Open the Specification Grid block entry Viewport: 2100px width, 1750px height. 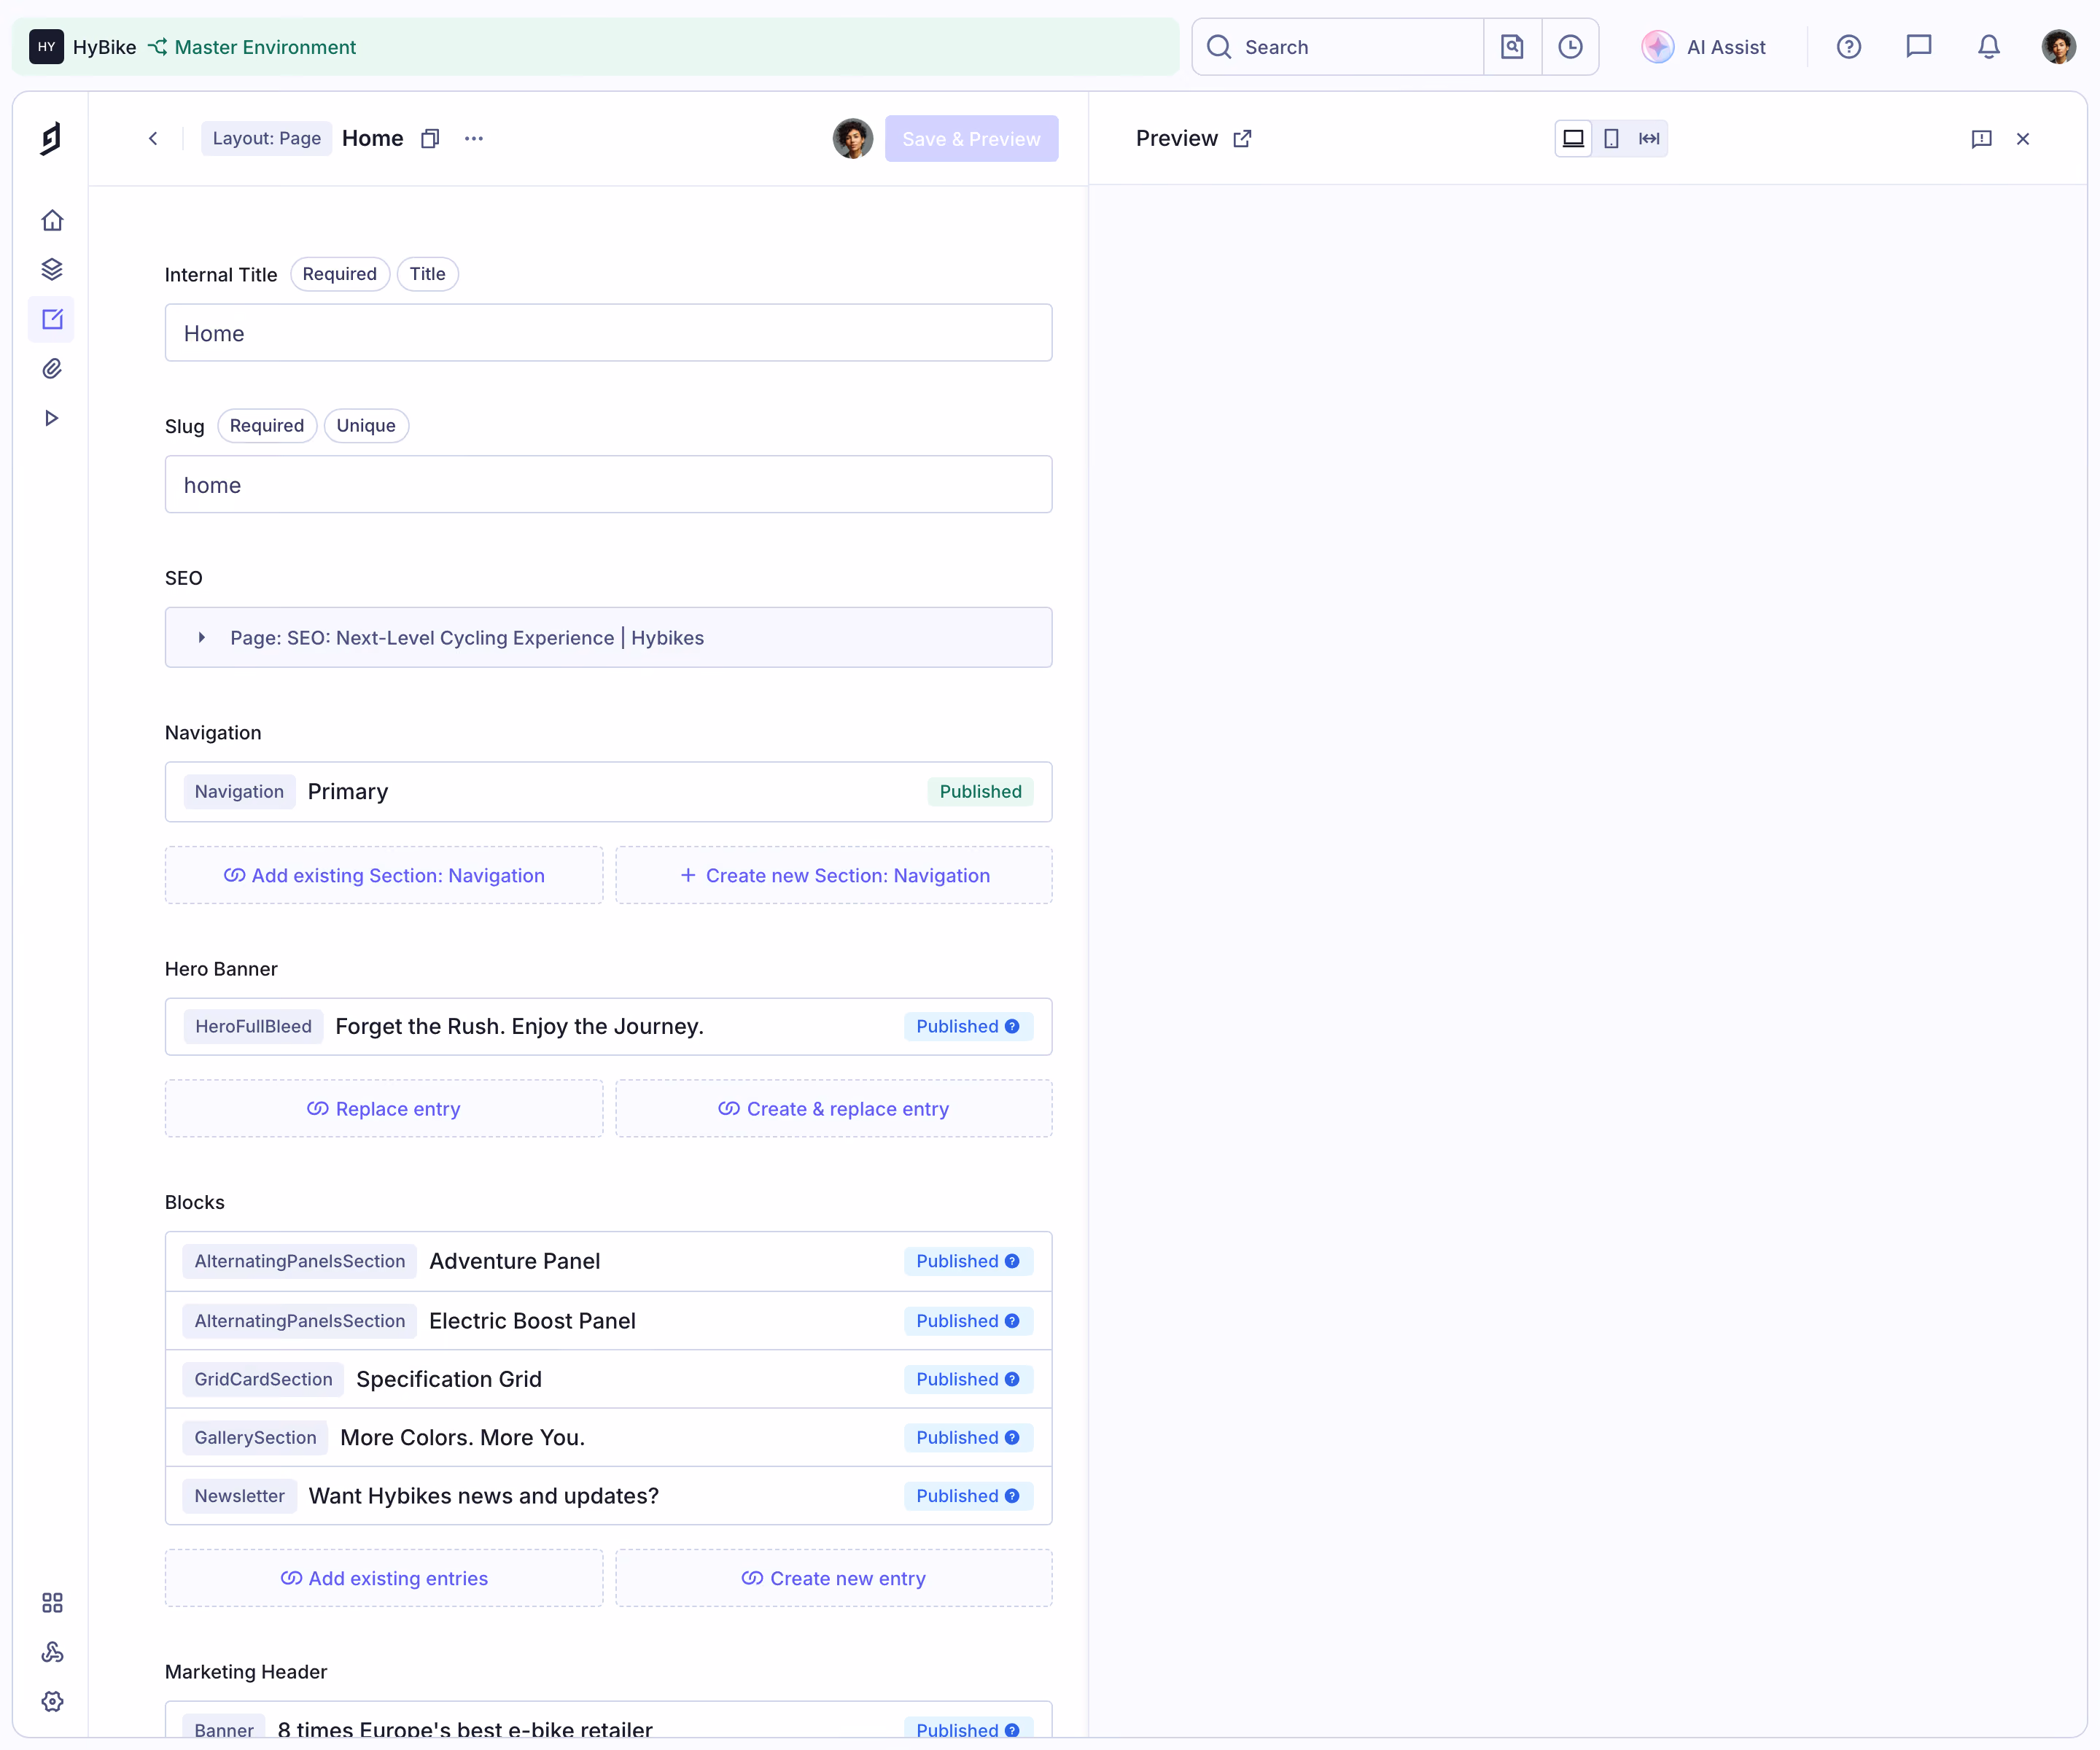click(608, 1380)
